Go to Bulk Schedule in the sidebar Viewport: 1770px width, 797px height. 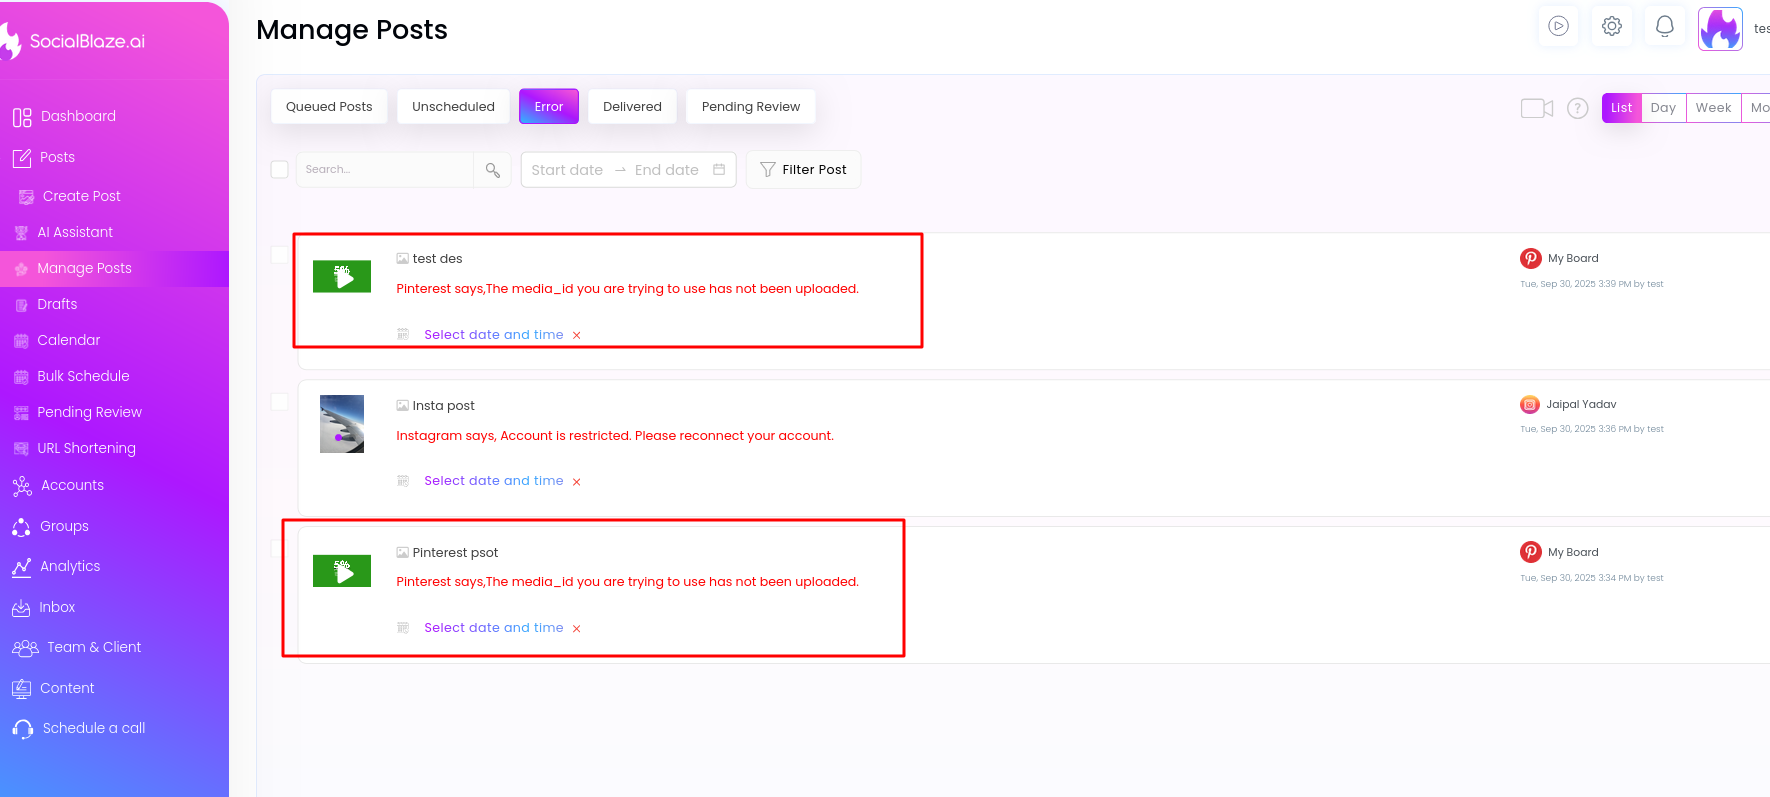[x=83, y=376]
